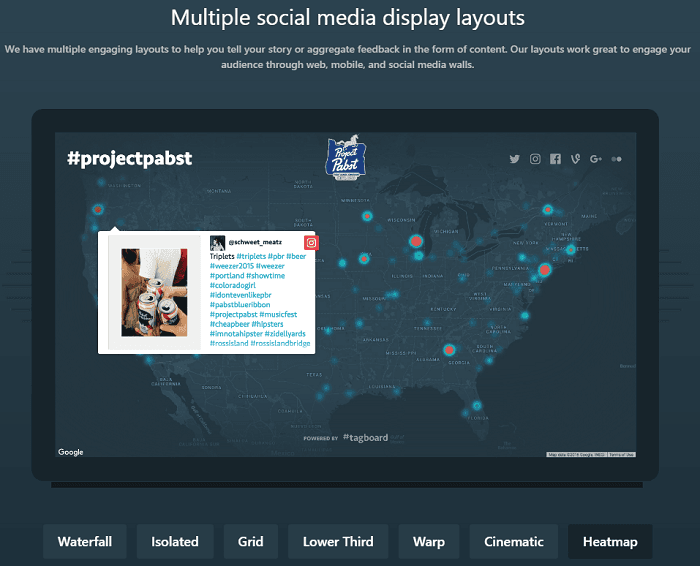The height and width of the screenshot is (566, 700).
Task: Open the schweet_meatz profile avatar
Action: 217,242
